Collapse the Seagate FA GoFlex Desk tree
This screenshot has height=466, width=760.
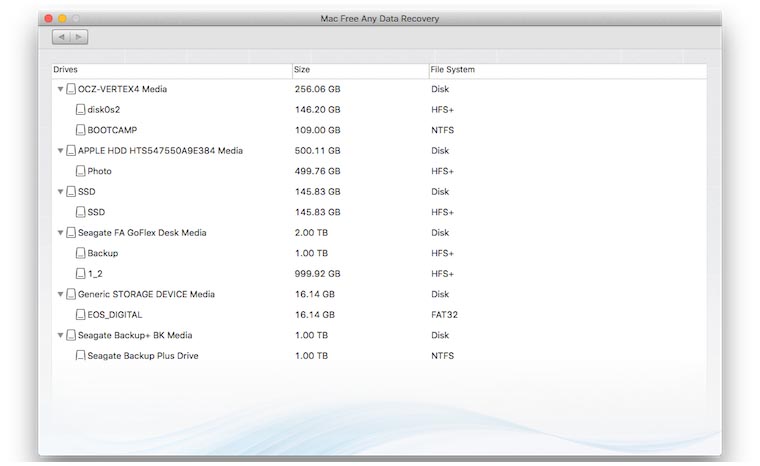[x=60, y=233]
